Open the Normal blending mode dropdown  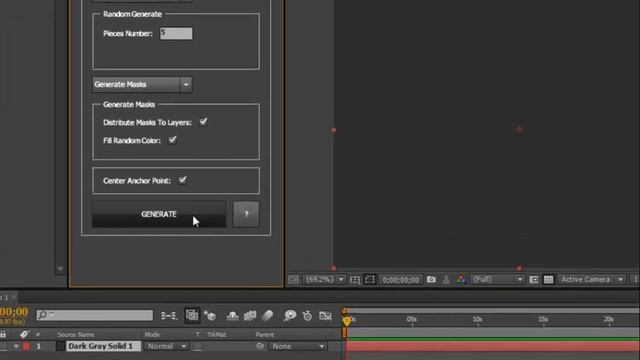166,346
